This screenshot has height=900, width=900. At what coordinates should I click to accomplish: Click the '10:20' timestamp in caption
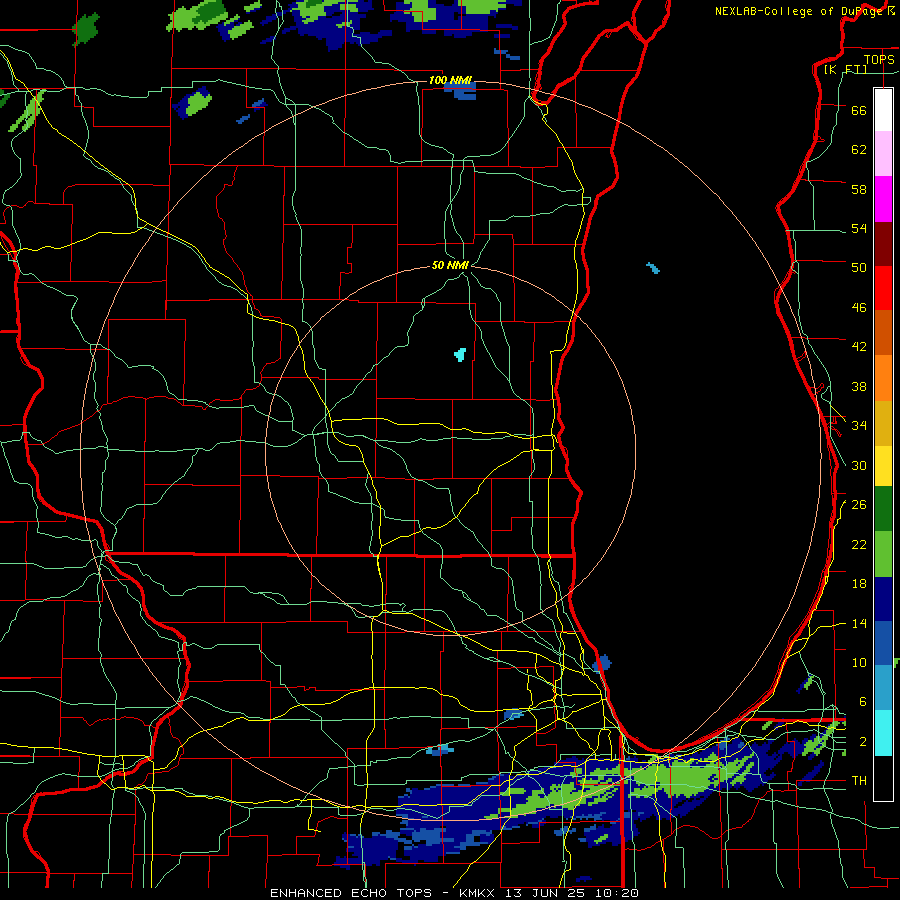click(x=617, y=893)
